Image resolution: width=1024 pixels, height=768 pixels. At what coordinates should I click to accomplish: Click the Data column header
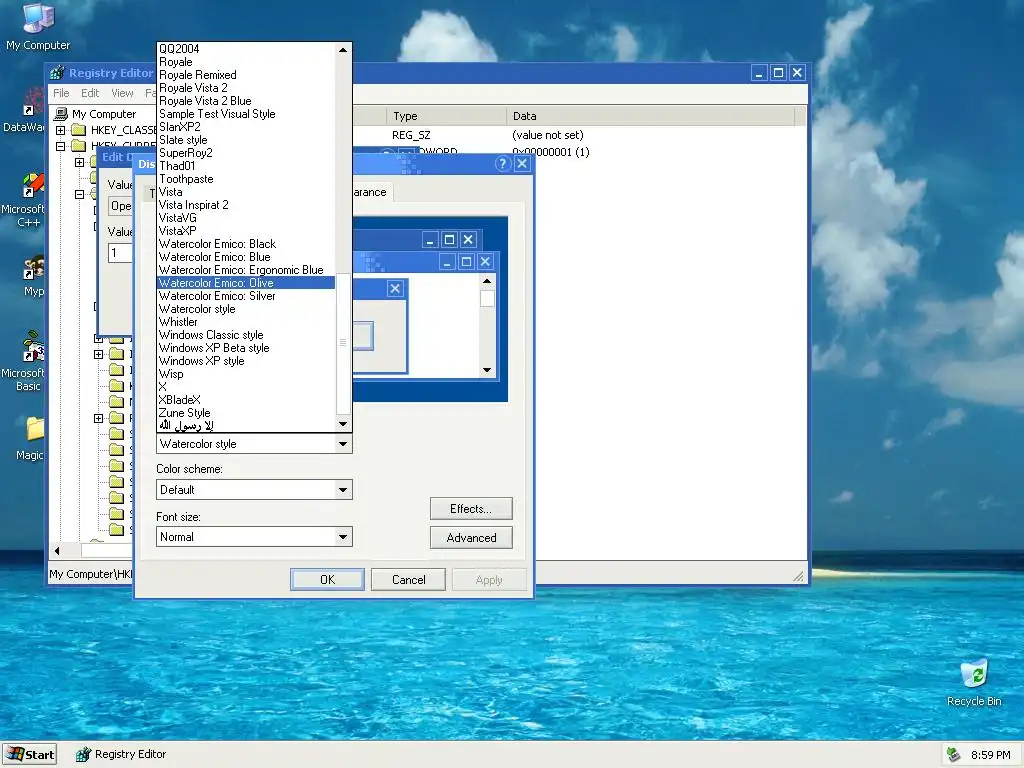pos(650,116)
